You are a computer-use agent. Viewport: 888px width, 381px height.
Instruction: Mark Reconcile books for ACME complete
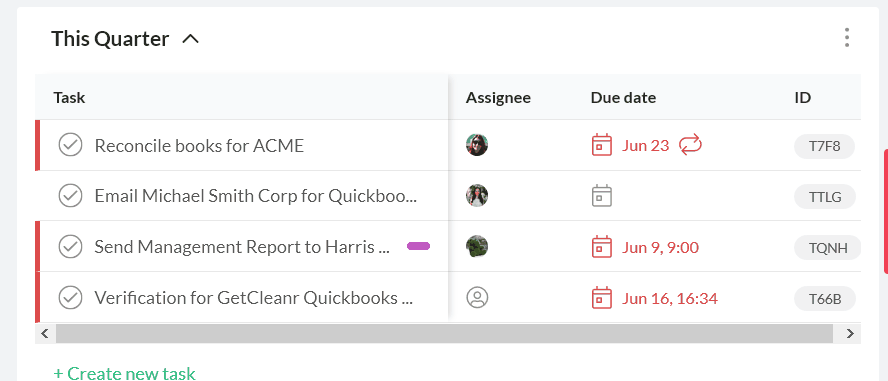click(70, 145)
